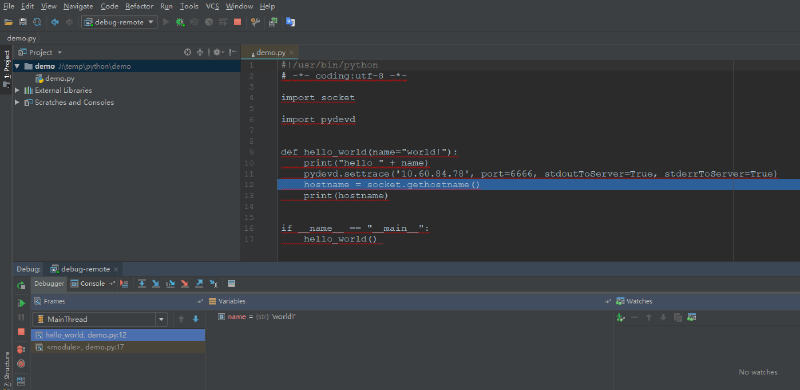The height and width of the screenshot is (390, 800).
Task: Open Project Structure icon in main toolbar
Action: 273,22
